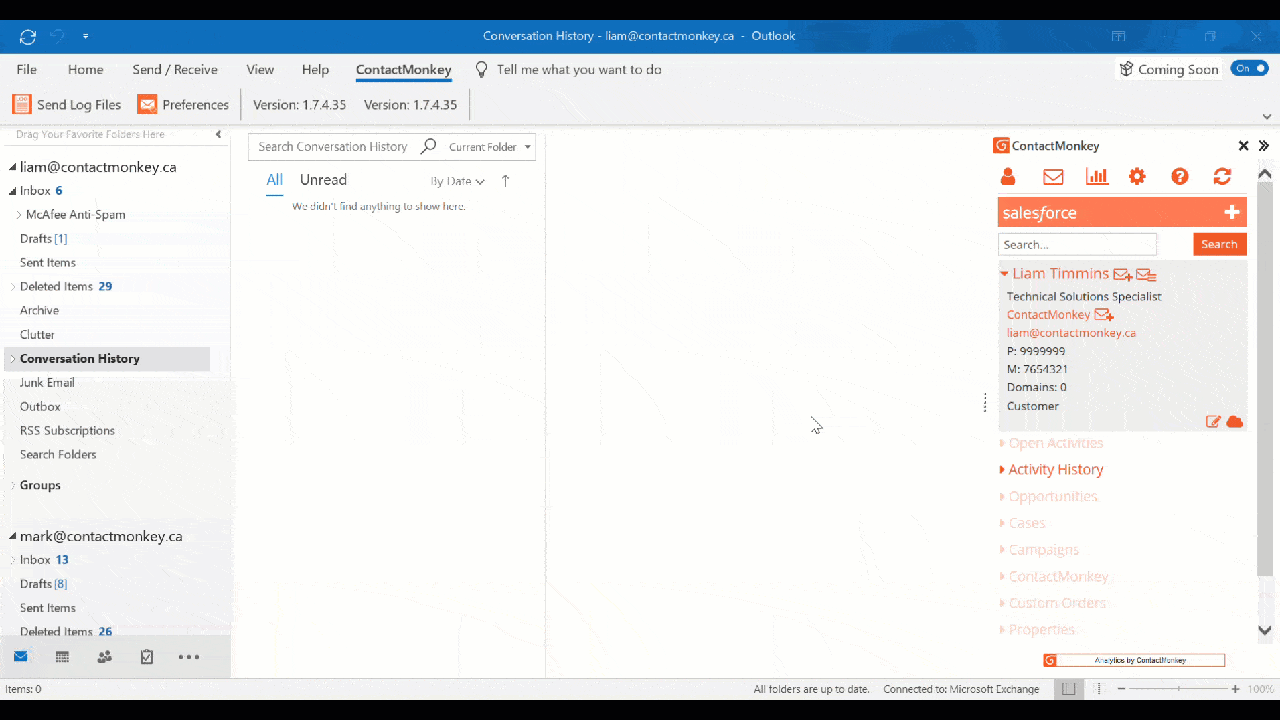Collapse ContactMonkey panel with double chevron
Screen dimensions: 1280x720
click(x=1264, y=146)
